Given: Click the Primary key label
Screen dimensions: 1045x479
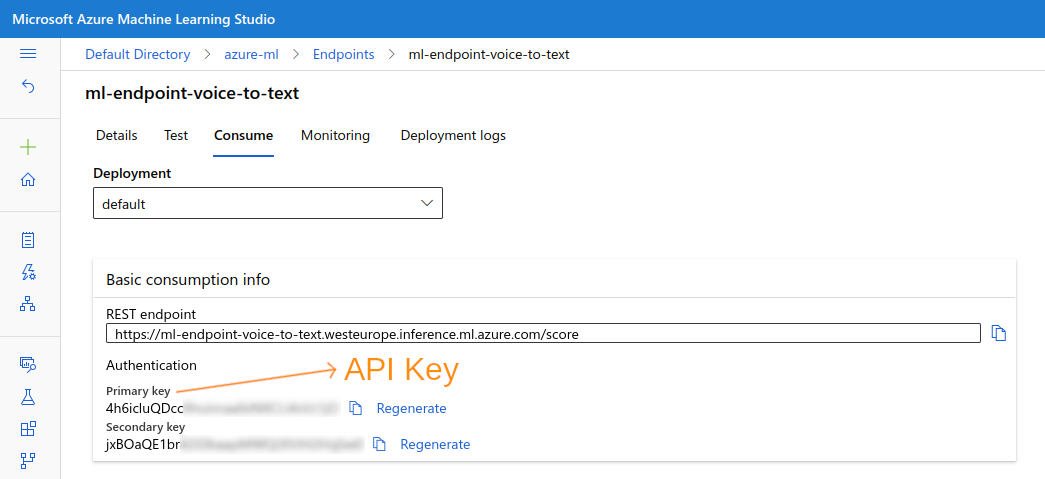Looking at the screenshot, I should (x=138, y=391).
